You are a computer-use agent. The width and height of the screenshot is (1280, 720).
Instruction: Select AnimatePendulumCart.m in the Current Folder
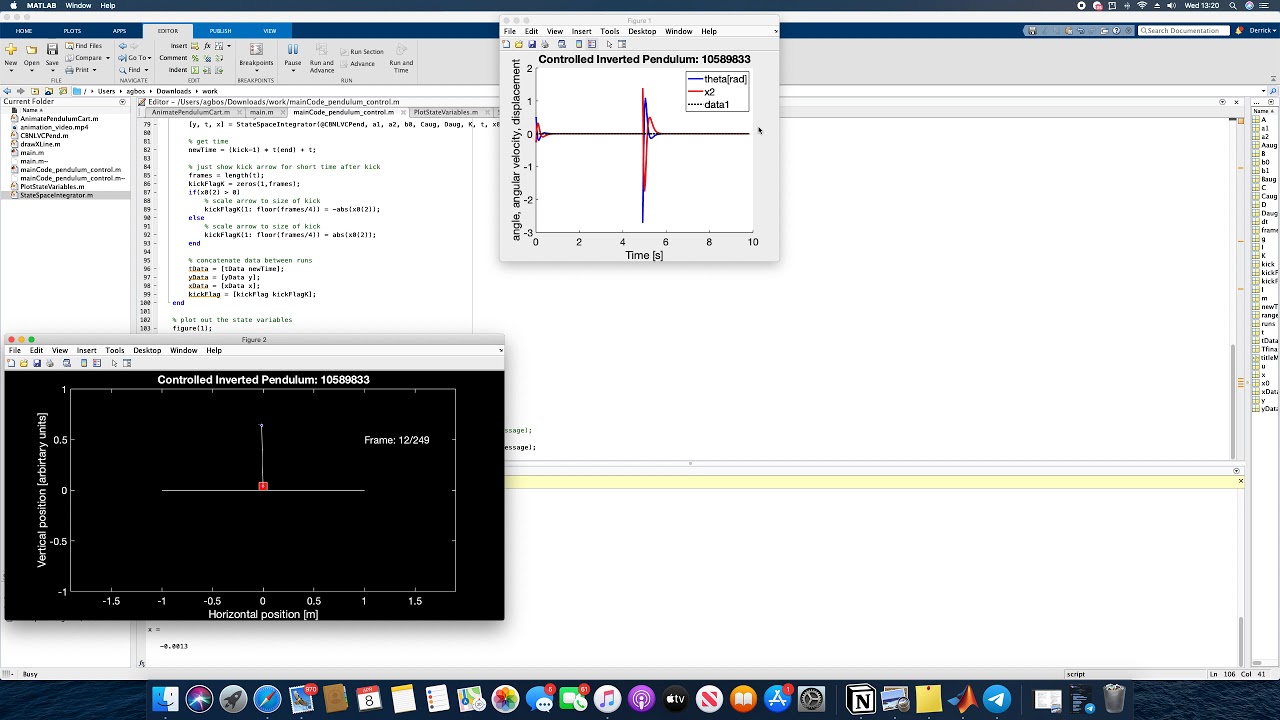tap(59, 118)
